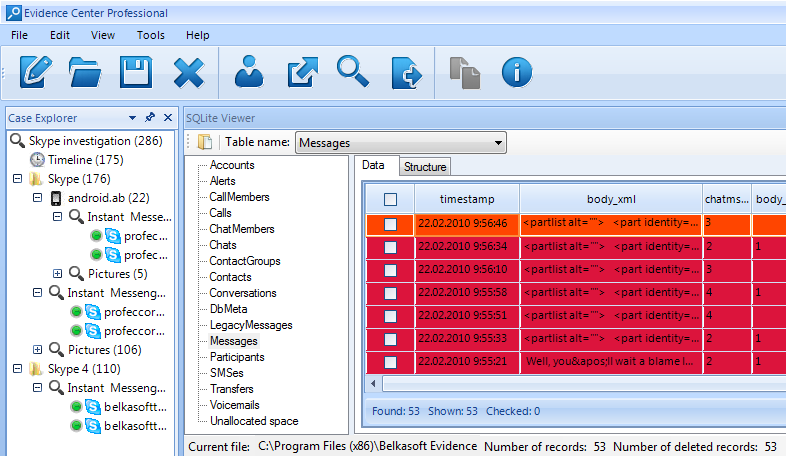Select the Calls table

click(220, 213)
